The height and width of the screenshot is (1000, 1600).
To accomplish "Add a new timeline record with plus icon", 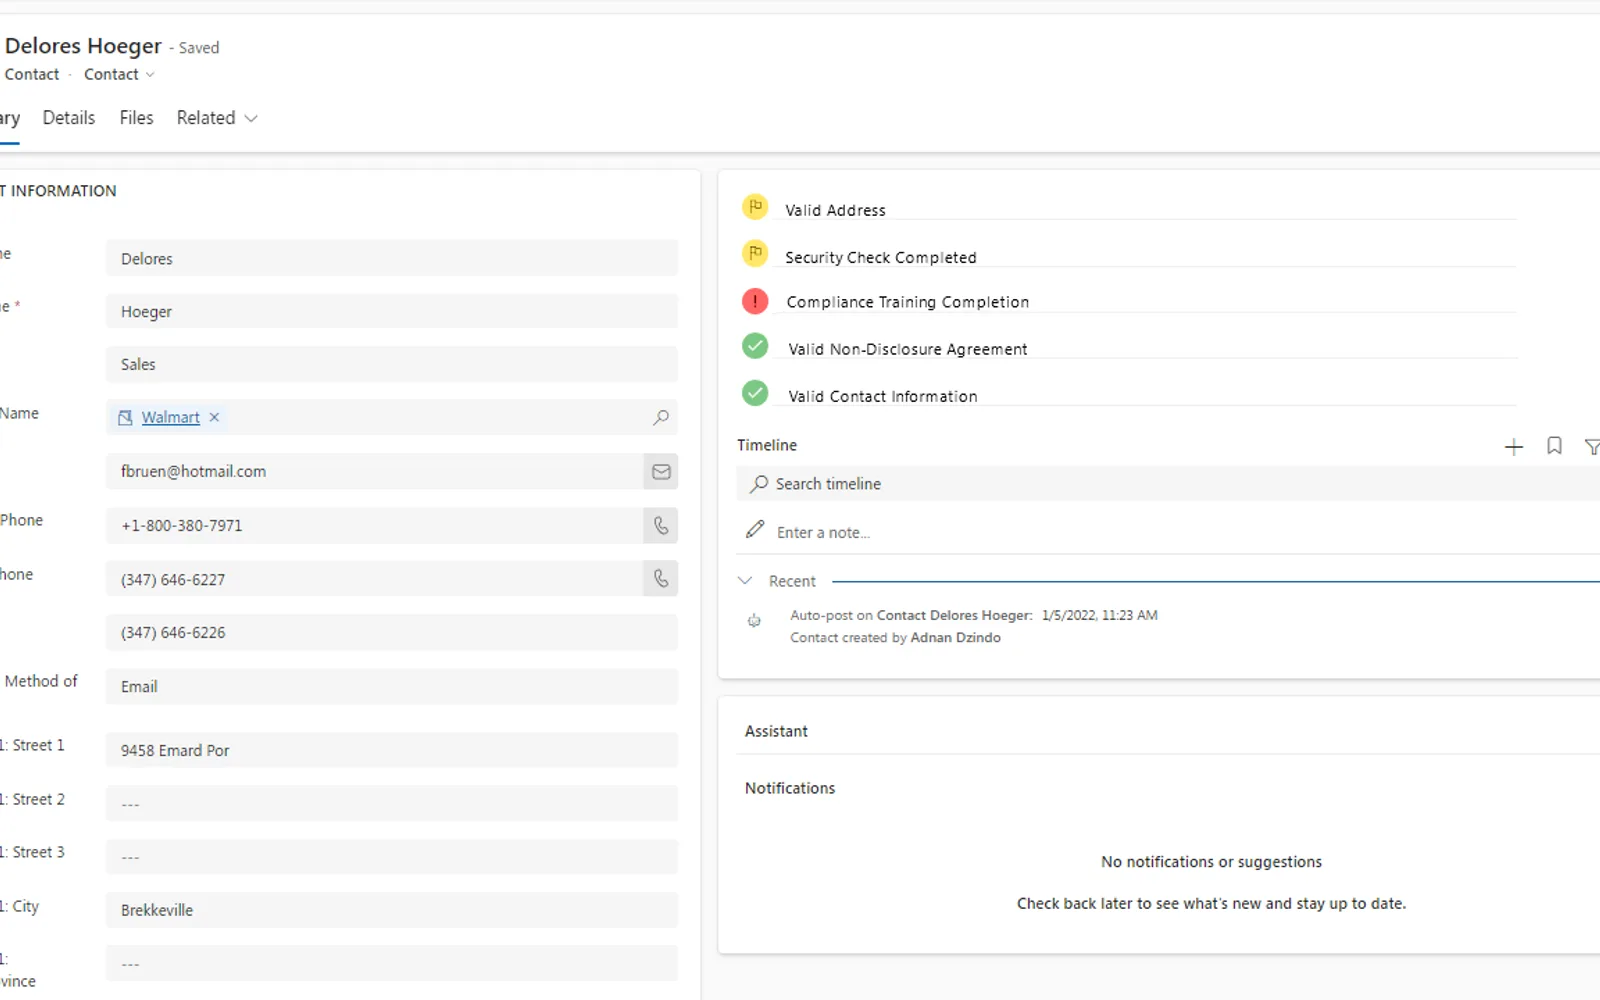I will coord(1514,447).
